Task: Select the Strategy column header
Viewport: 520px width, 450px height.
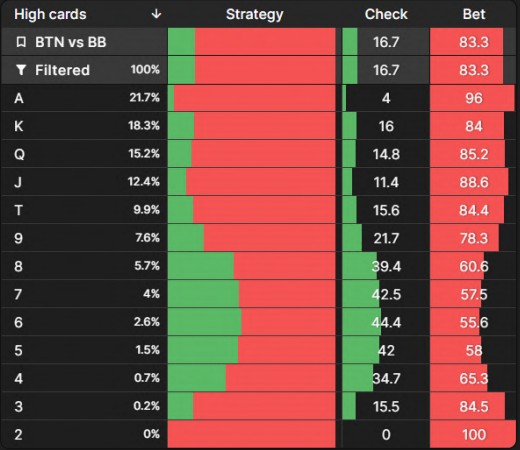Action: coord(255,14)
